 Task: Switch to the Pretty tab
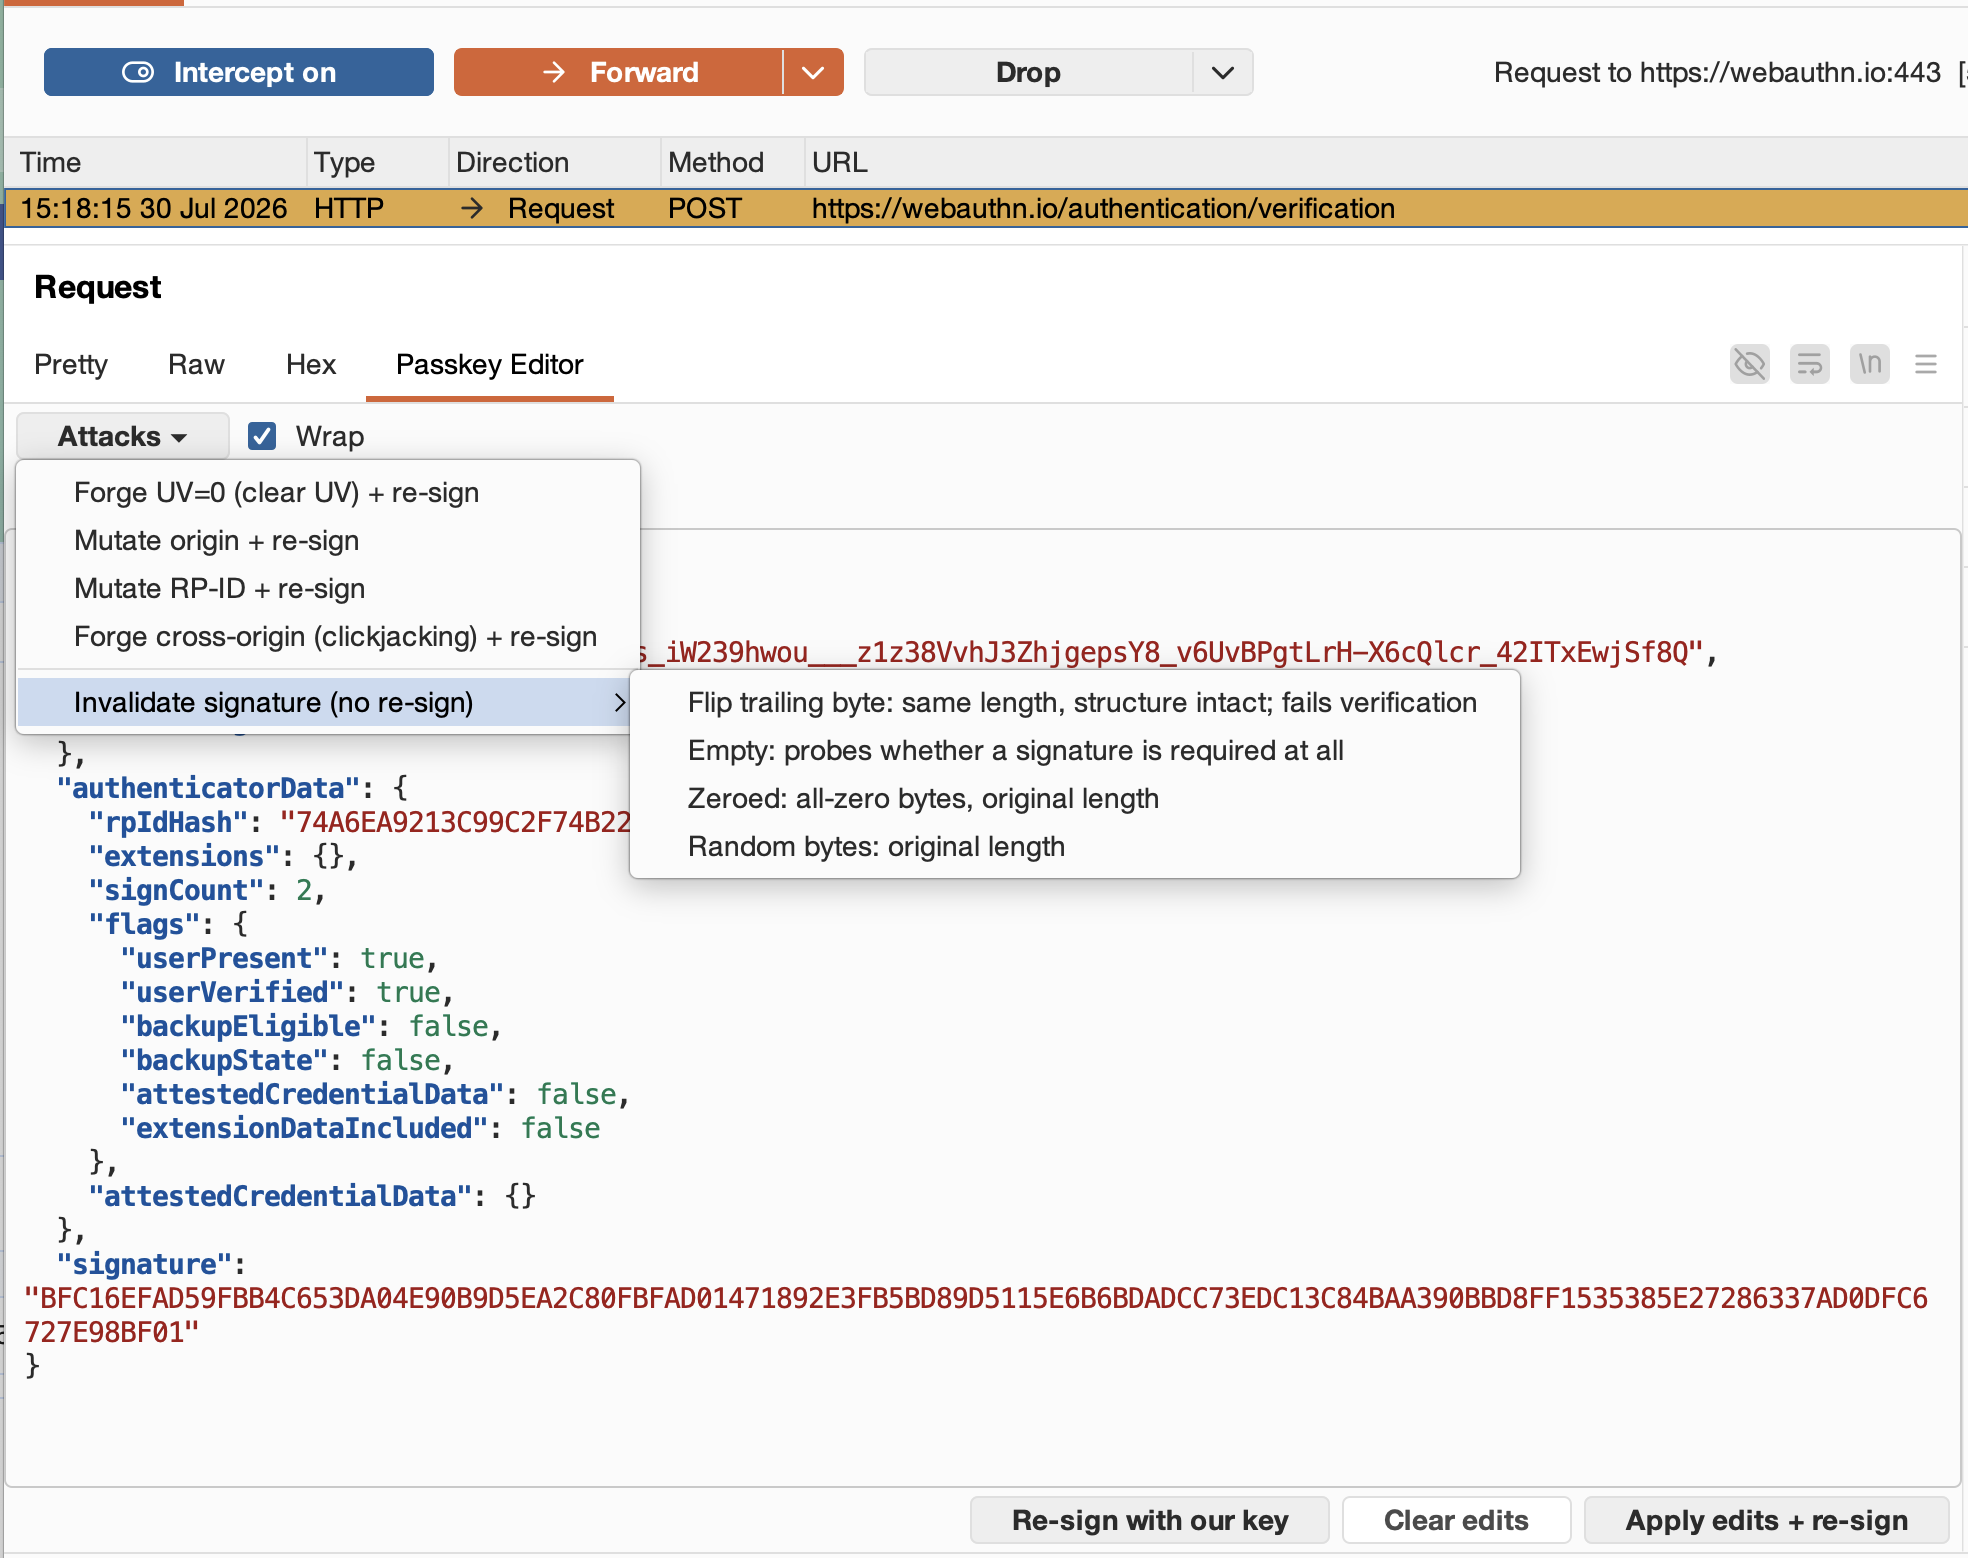click(x=71, y=364)
